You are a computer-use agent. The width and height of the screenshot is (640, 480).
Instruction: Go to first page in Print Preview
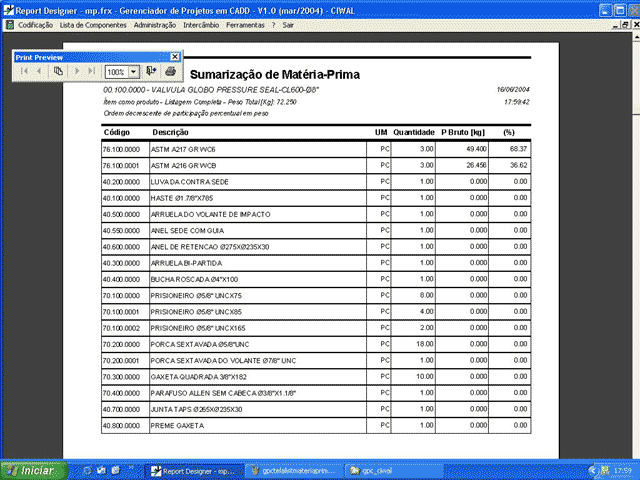pyautogui.click(x=24, y=72)
